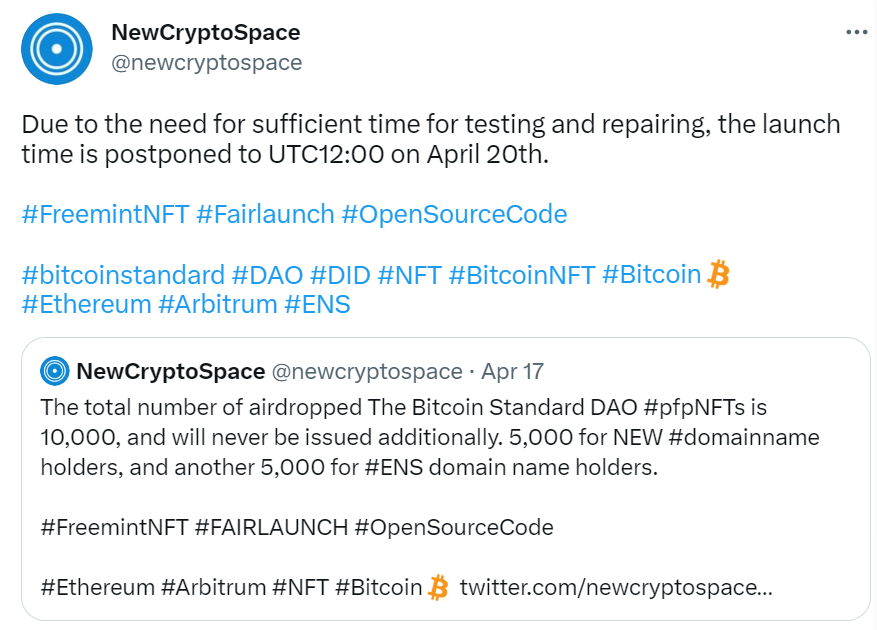Open the blue #ENS hashtag

(x=317, y=305)
